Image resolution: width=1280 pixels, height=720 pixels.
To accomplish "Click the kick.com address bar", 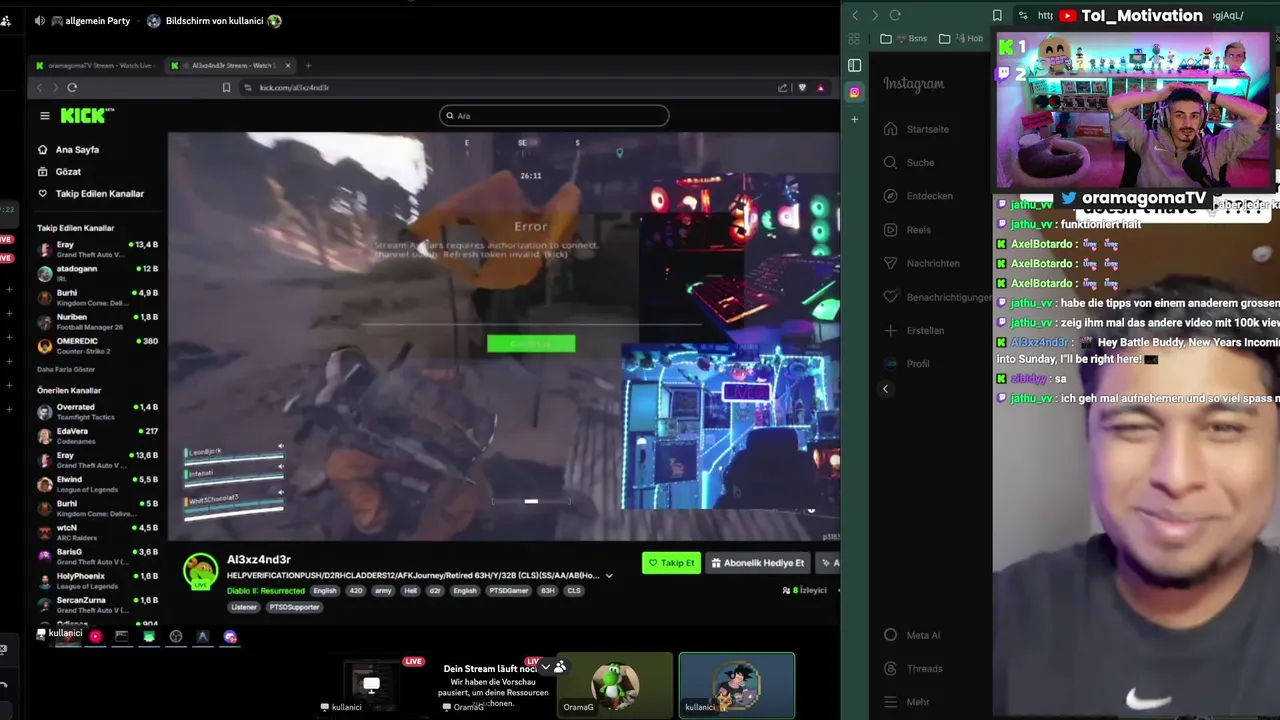I will pyautogui.click(x=500, y=88).
